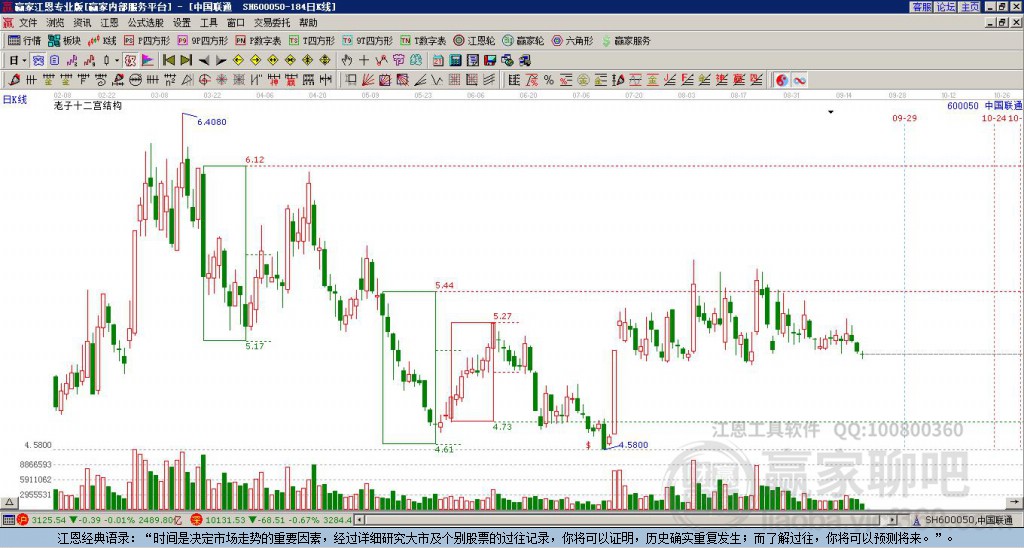Select the crosshair cursor tool
Screen dimensions: 1024x548
(364, 60)
